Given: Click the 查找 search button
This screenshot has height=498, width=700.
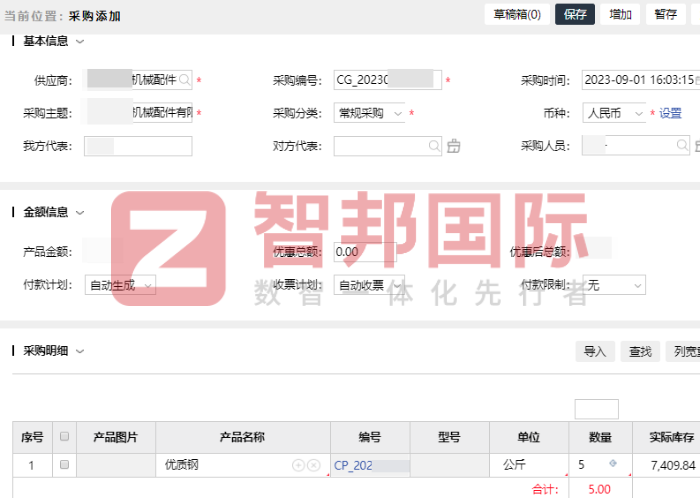Looking at the screenshot, I should pos(640,352).
